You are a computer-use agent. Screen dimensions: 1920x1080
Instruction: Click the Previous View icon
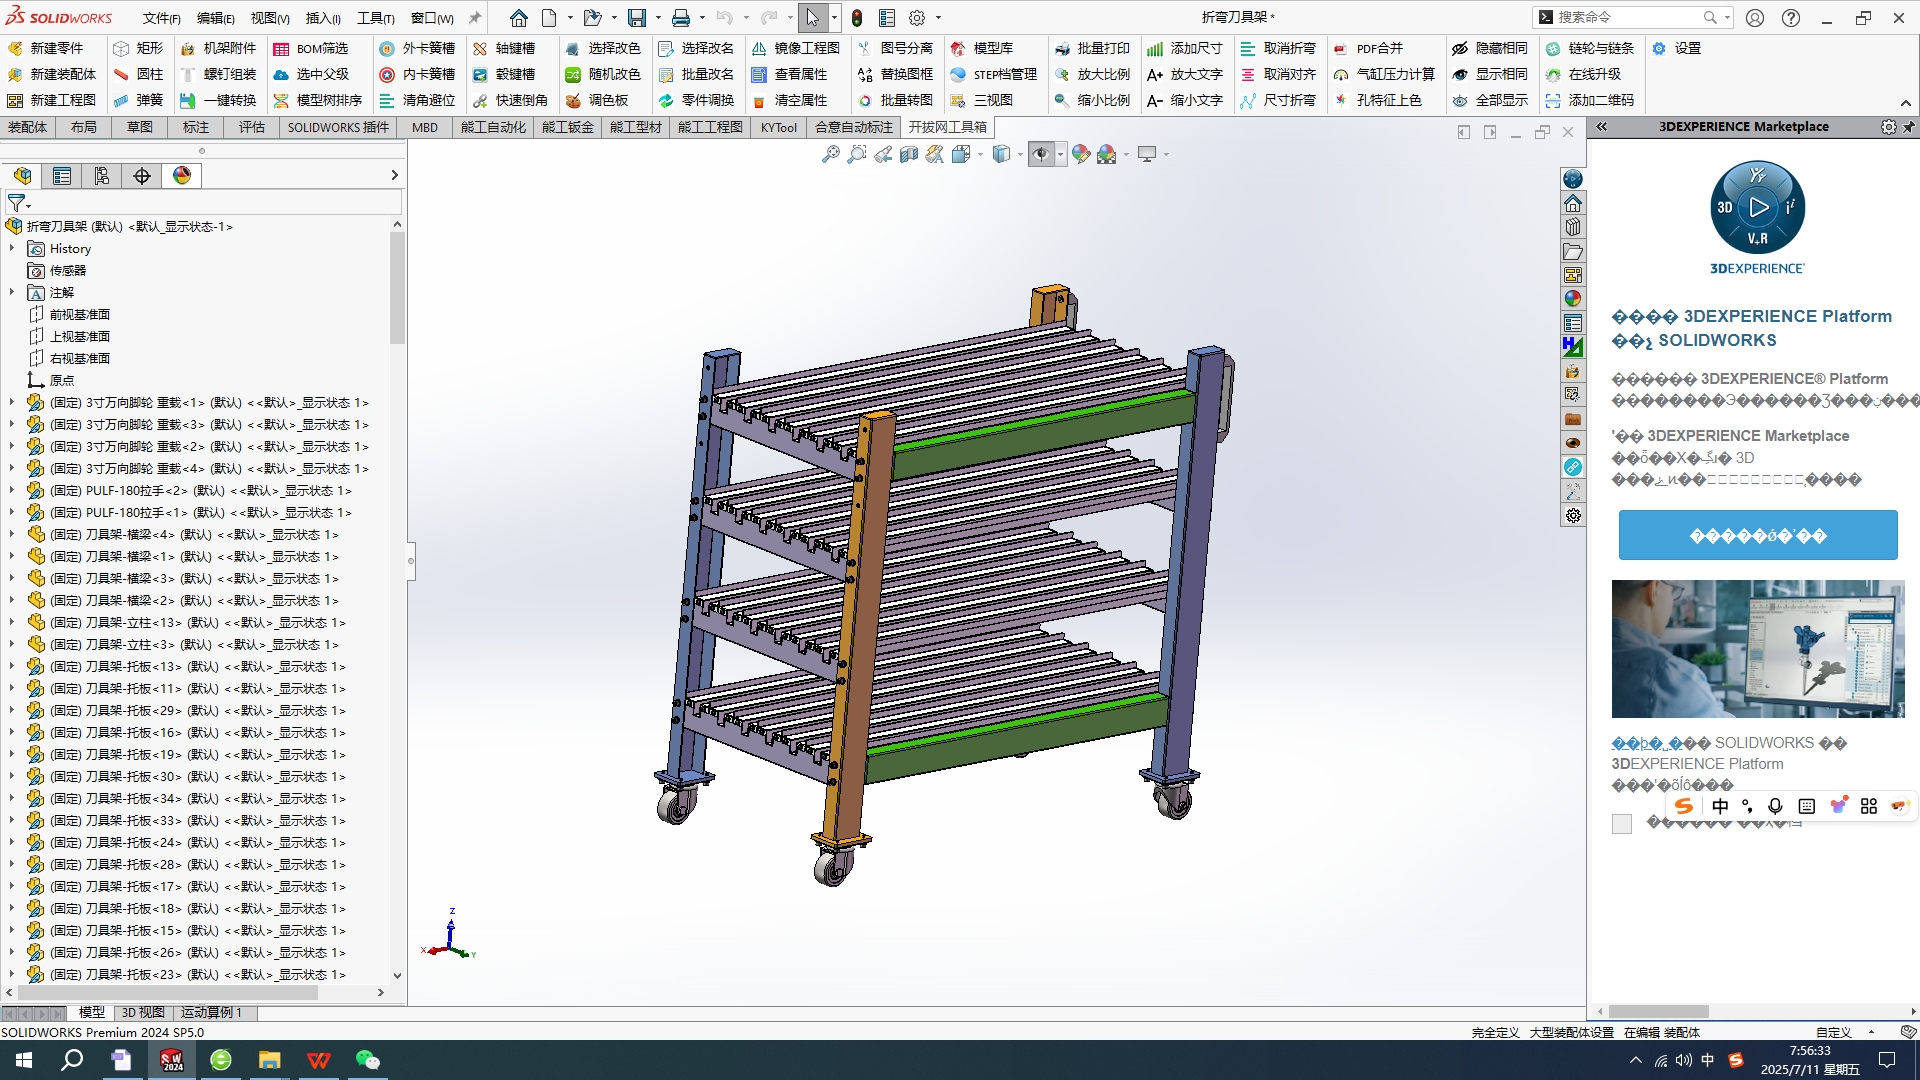[x=882, y=154]
